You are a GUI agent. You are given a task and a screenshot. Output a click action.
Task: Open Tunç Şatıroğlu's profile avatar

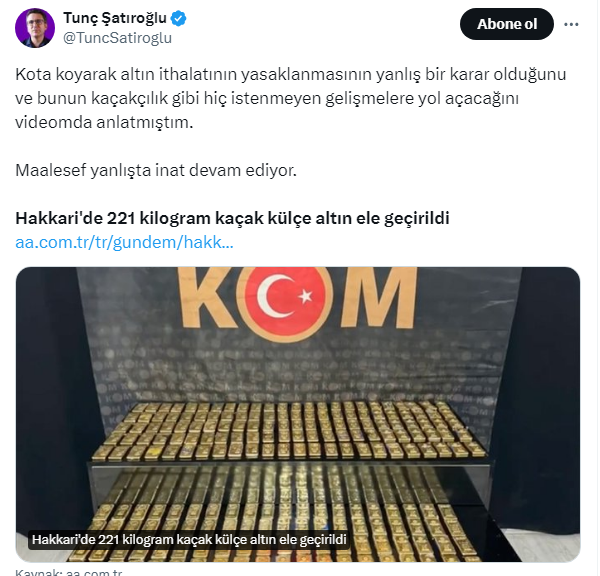click(35, 28)
